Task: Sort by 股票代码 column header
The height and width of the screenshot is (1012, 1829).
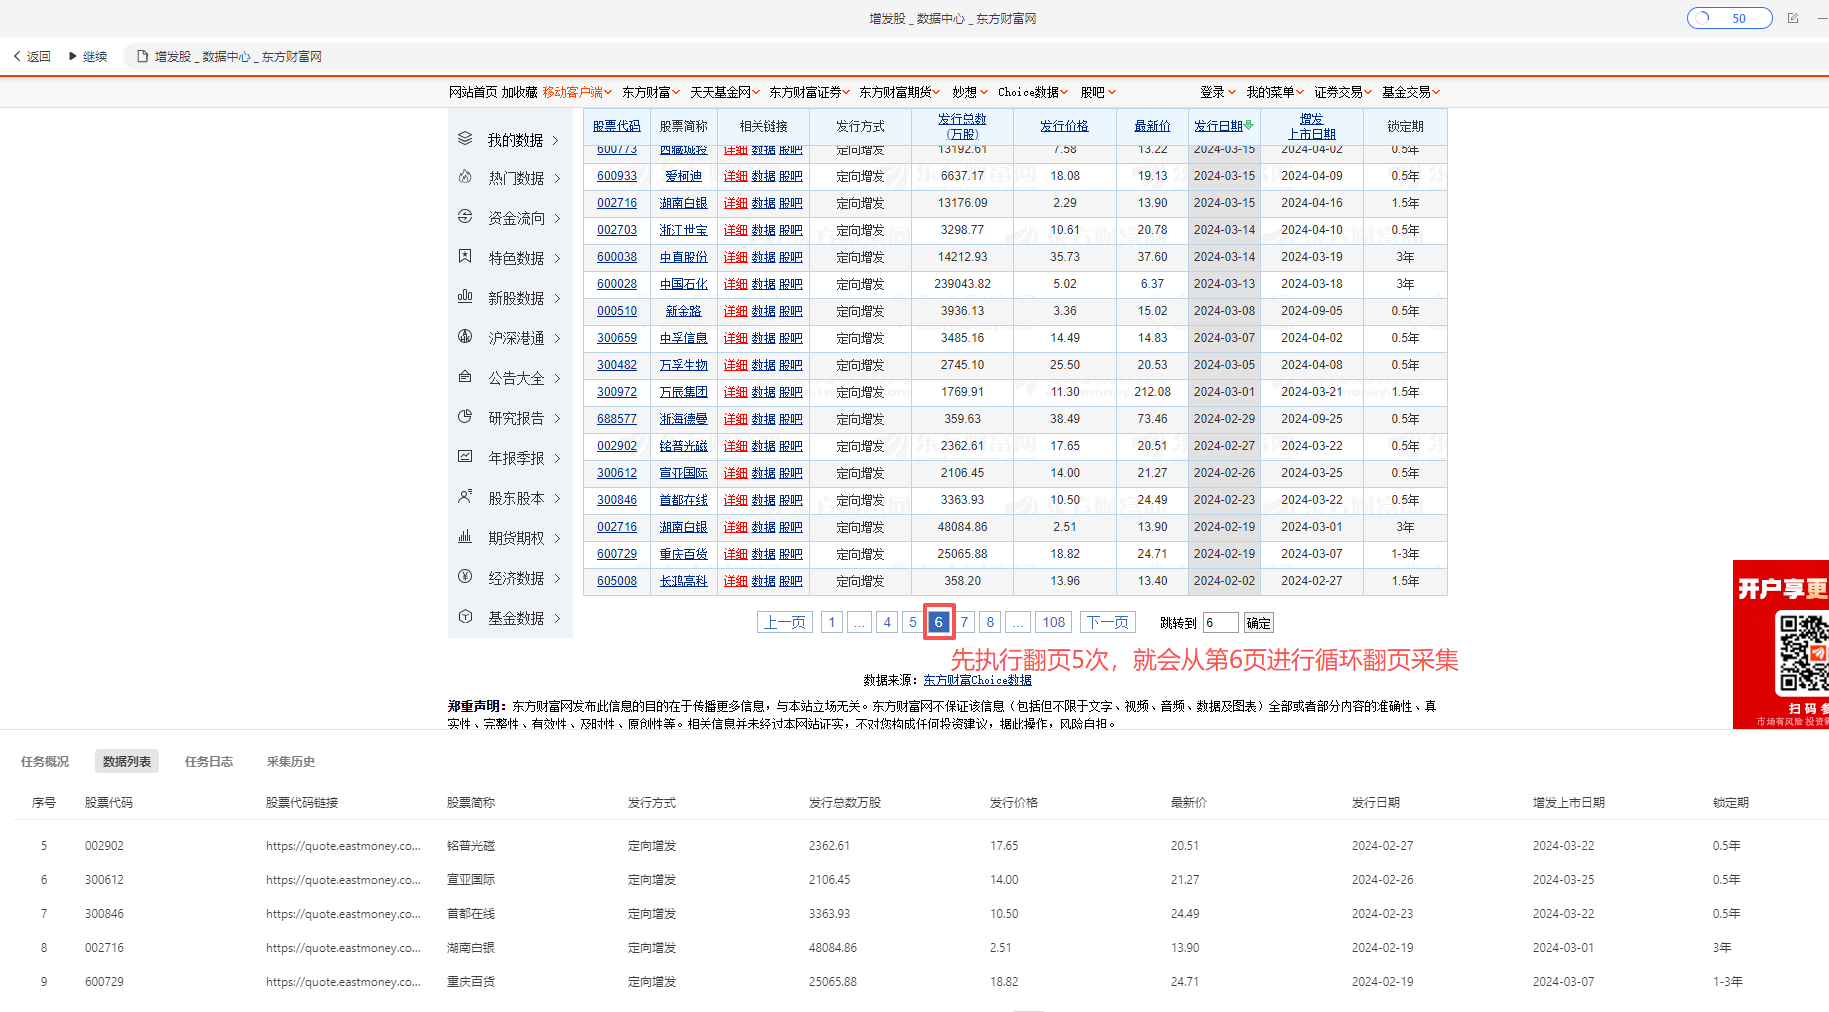Action: click(617, 126)
